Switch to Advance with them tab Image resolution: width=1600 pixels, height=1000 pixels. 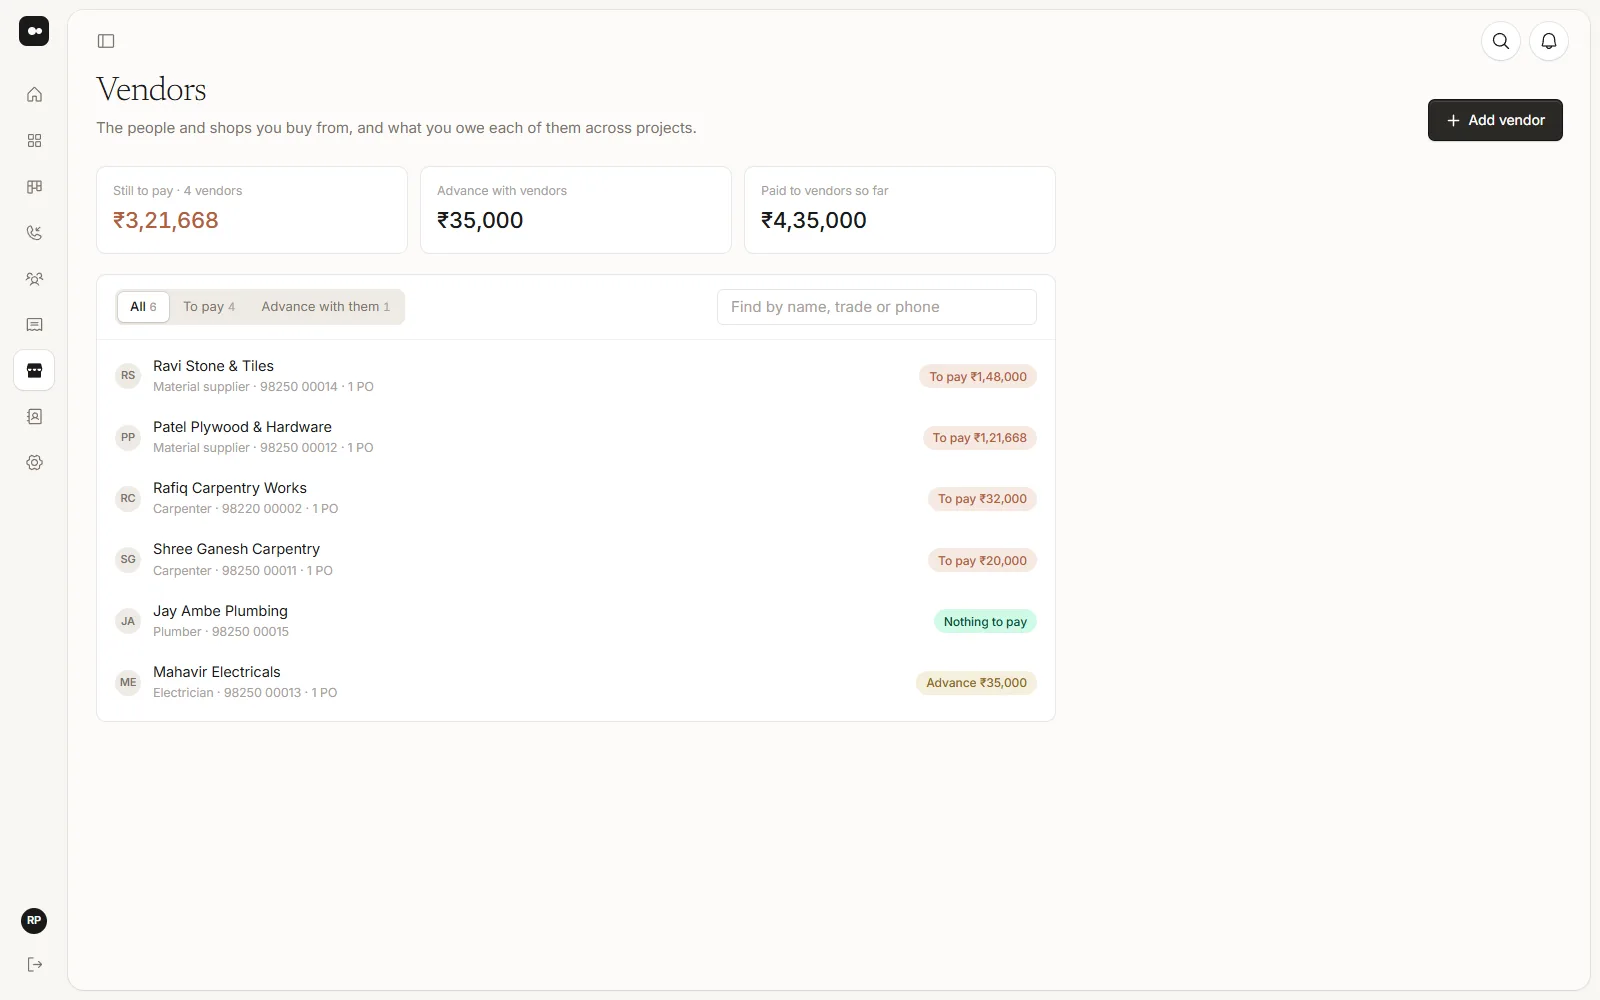coord(326,307)
